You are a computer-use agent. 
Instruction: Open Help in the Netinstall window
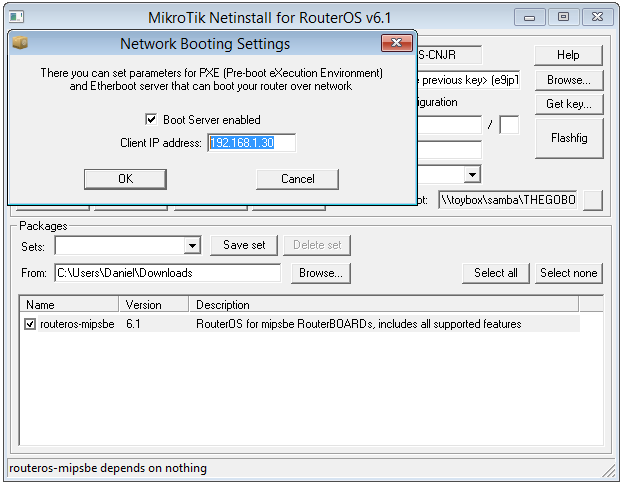point(568,55)
